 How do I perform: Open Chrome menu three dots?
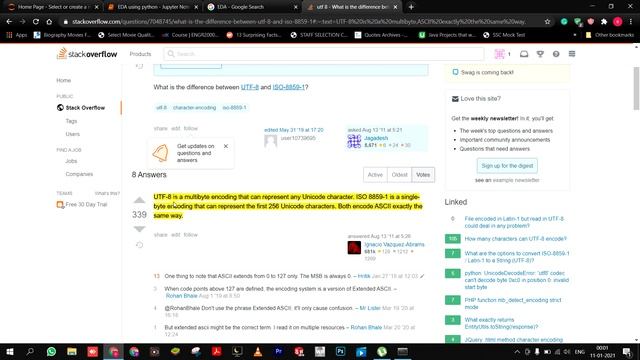coord(631,22)
